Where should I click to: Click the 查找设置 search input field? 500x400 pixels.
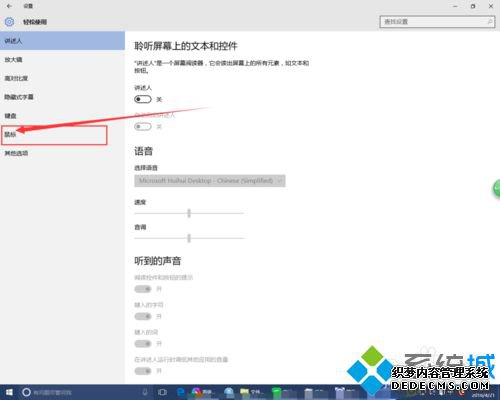pyautogui.click(x=437, y=22)
